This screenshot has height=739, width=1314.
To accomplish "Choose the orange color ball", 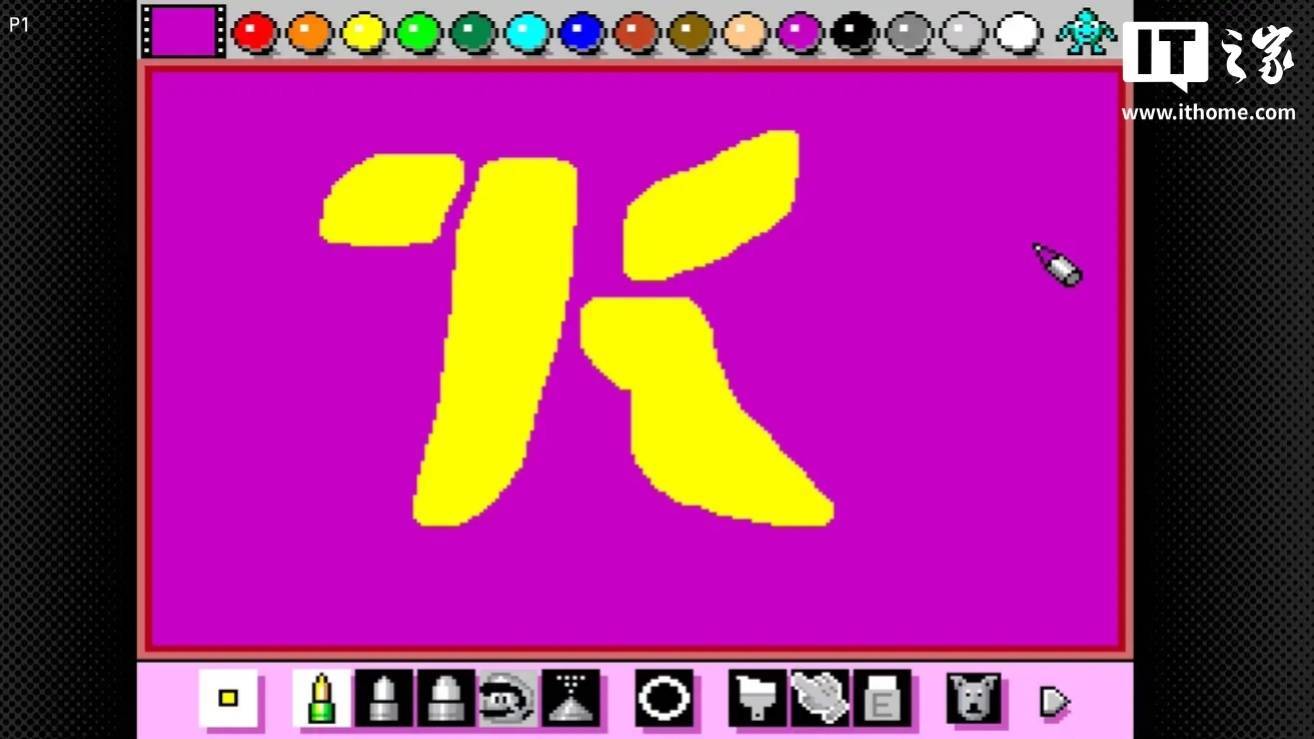I will pyautogui.click(x=309, y=32).
